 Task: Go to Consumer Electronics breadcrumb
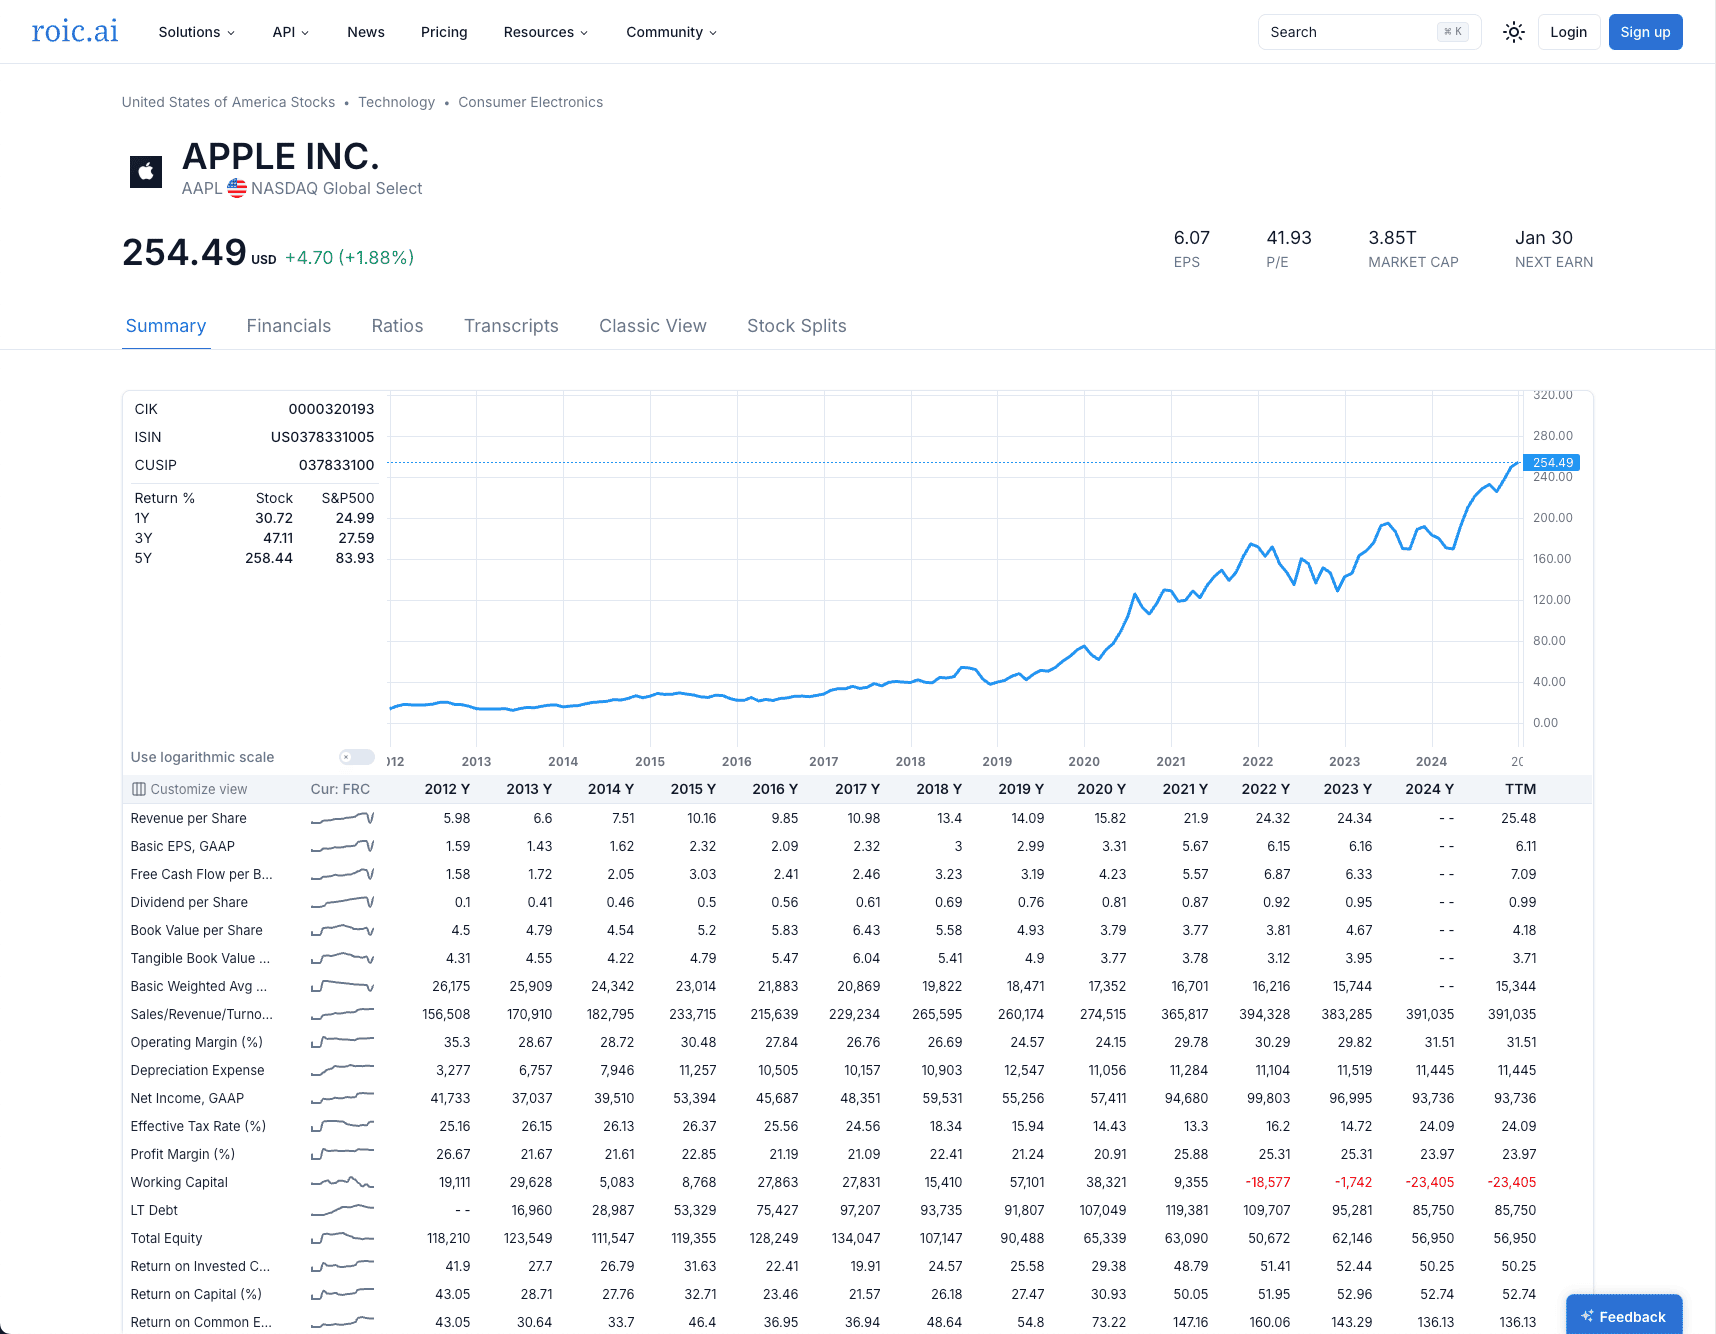point(531,102)
